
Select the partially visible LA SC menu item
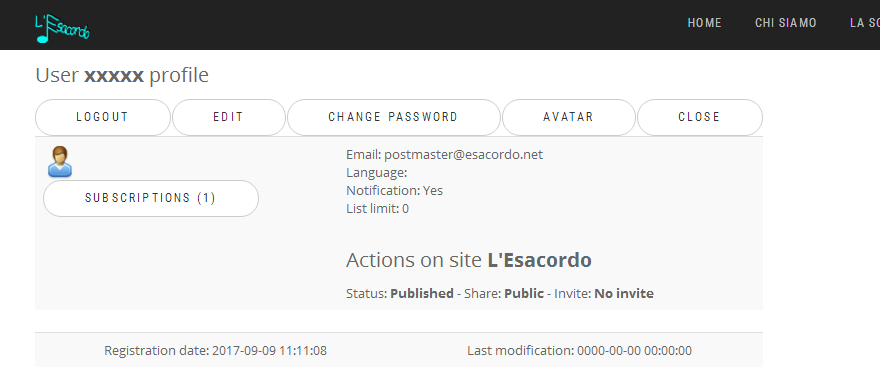[x=865, y=23]
